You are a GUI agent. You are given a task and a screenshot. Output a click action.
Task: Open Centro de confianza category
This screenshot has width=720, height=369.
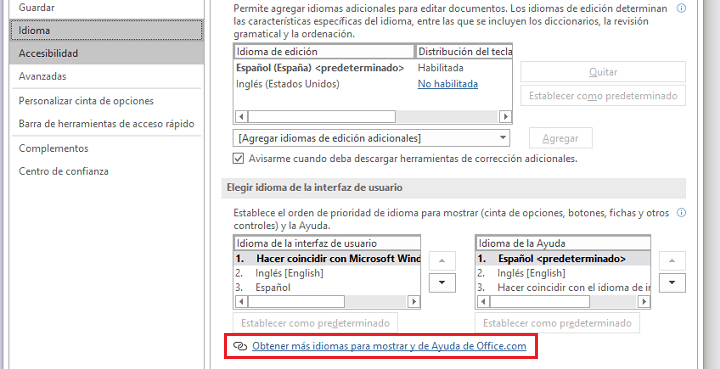point(107,171)
